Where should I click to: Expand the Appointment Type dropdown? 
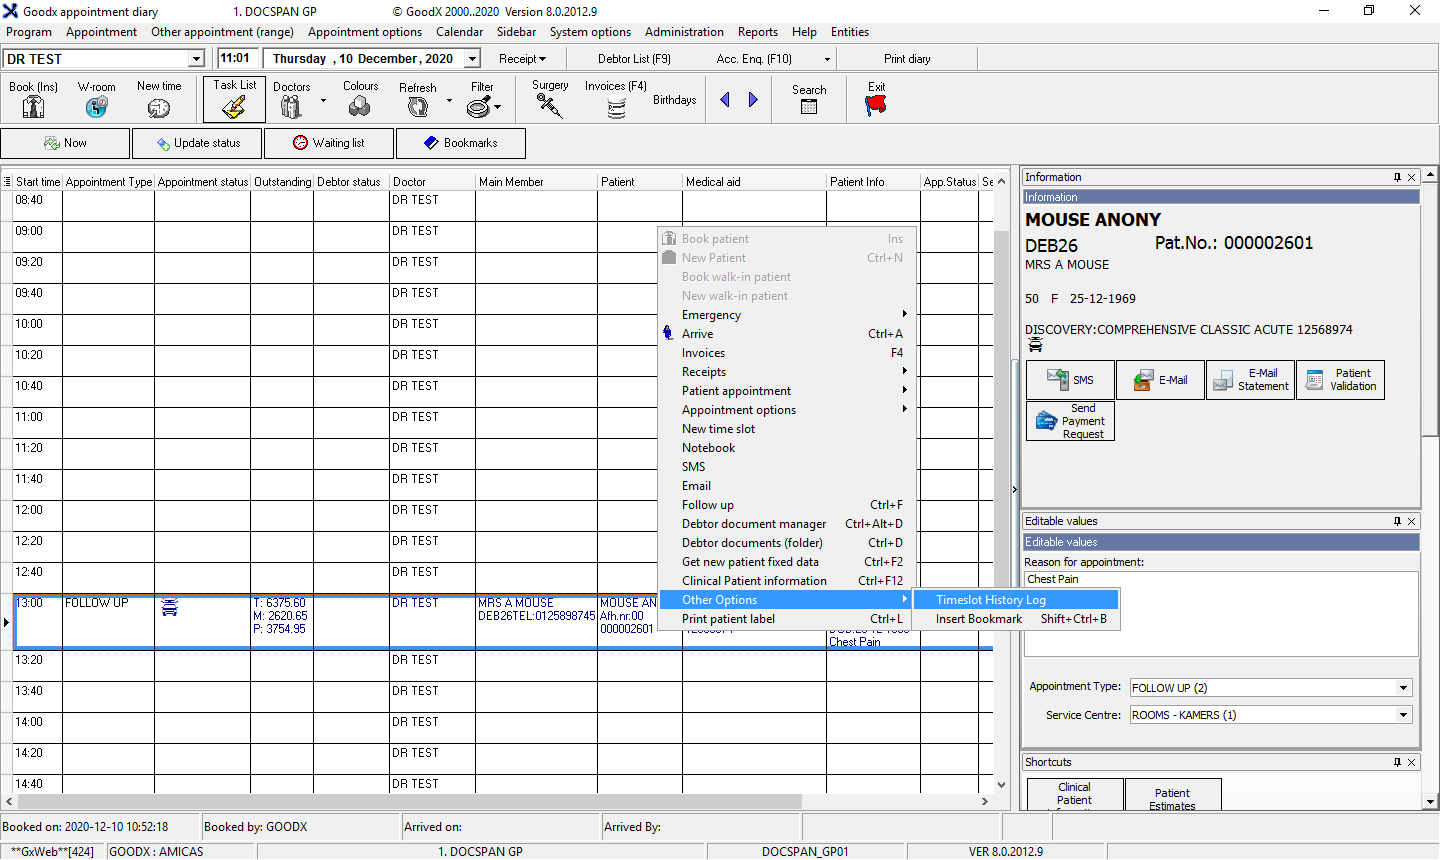(1403, 688)
